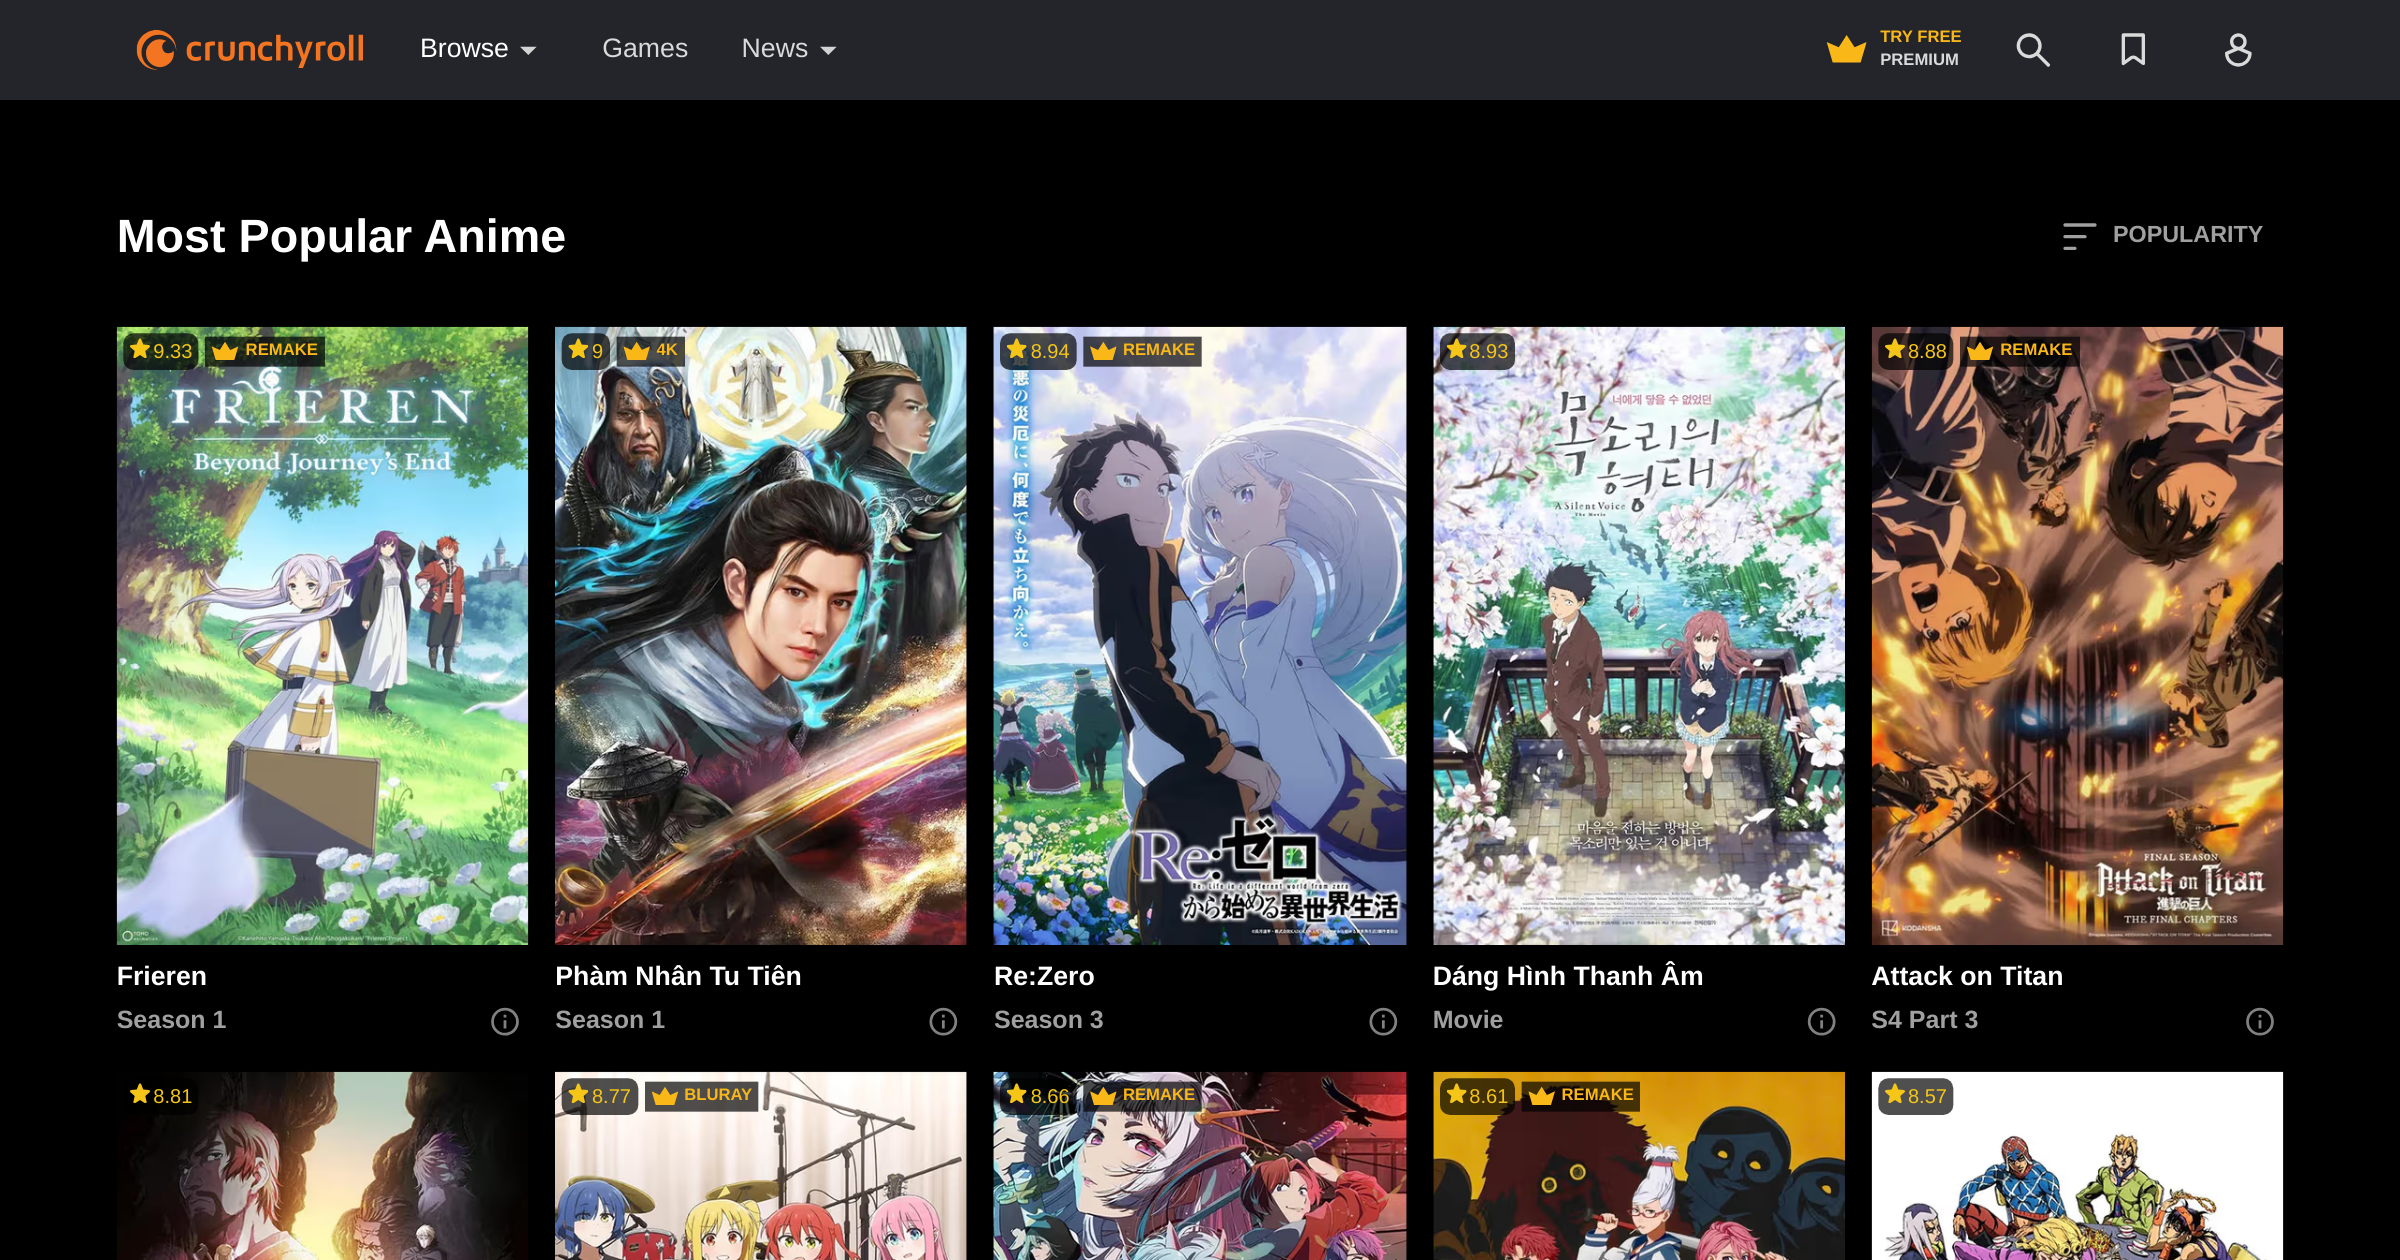Click the 8.81 star rating badge
Image resolution: width=2400 pixels, height=1260 pixels.
point(161,1096)
